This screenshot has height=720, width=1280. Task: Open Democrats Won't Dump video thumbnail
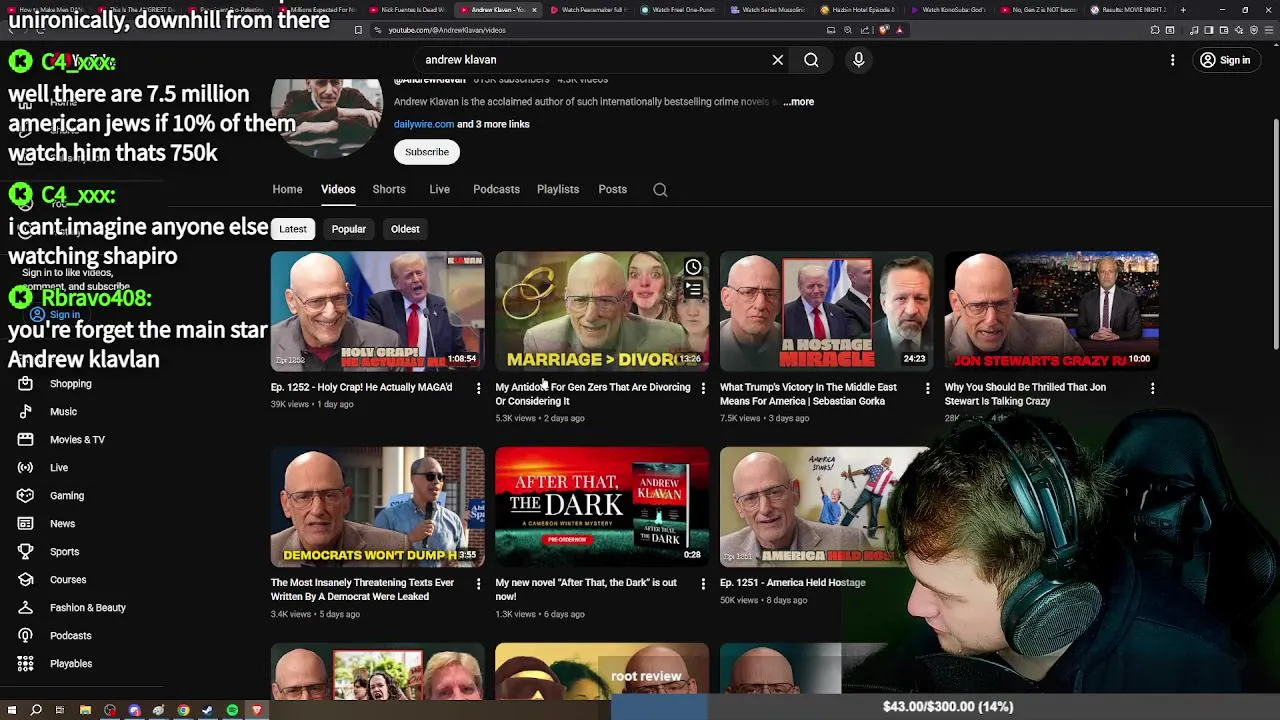pyautogui.click(x=377, y=507)
